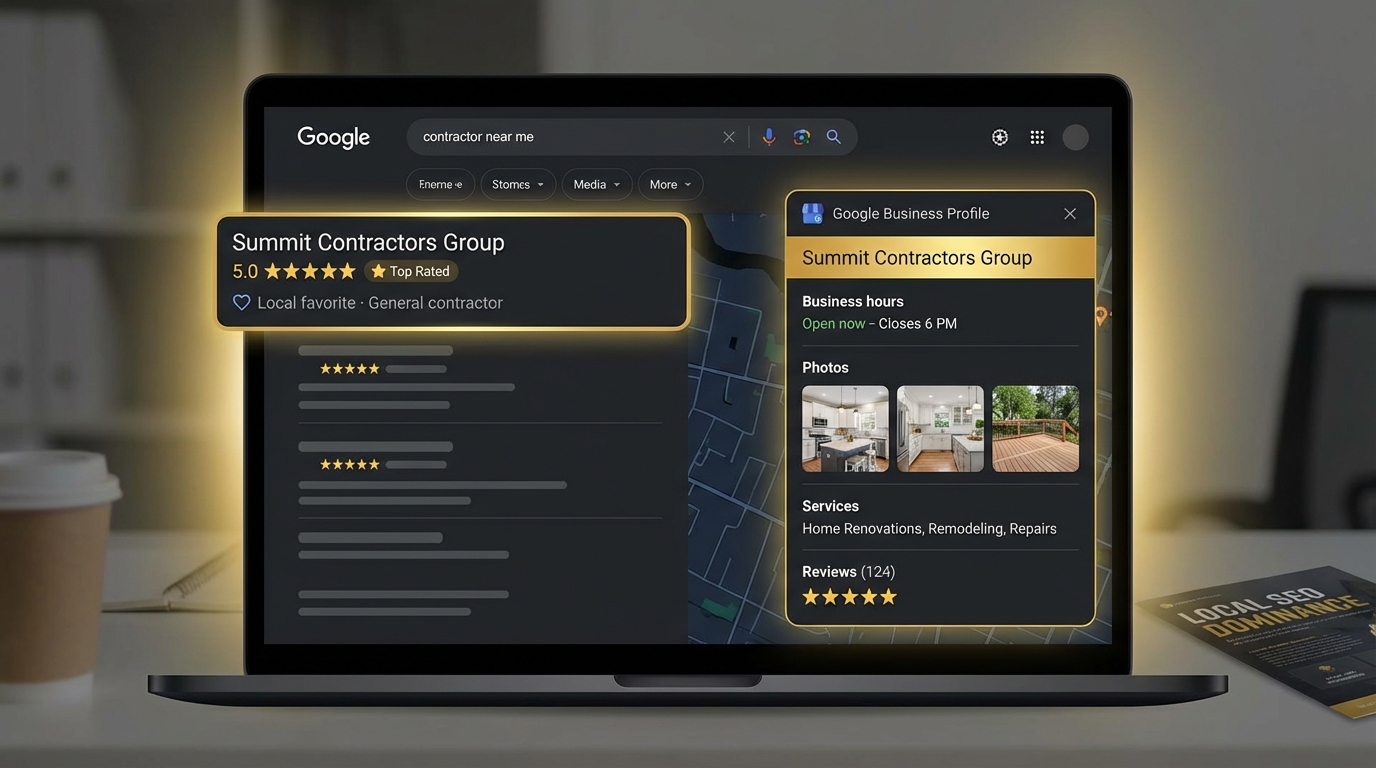Select the Summit Contractors Group result
This screenshot has width=1376, height=768.
[x=368, y=242]
